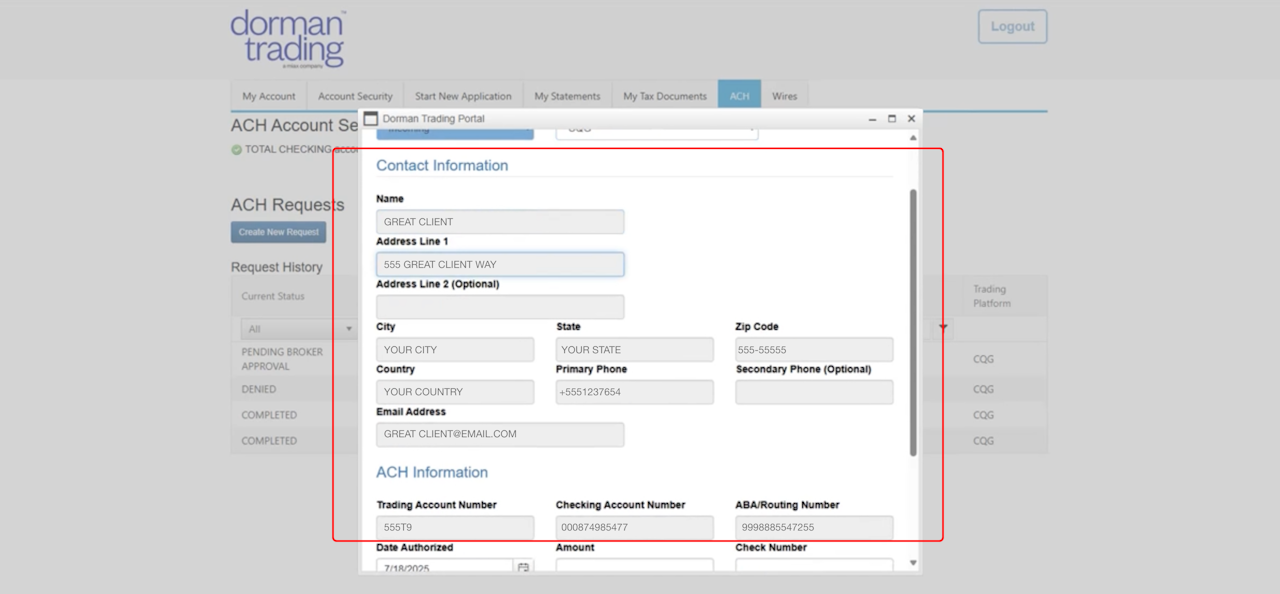1280x594 pixels.
Task: Click the green checkmark beside TOTAL CHECKING
Action: 237,150
